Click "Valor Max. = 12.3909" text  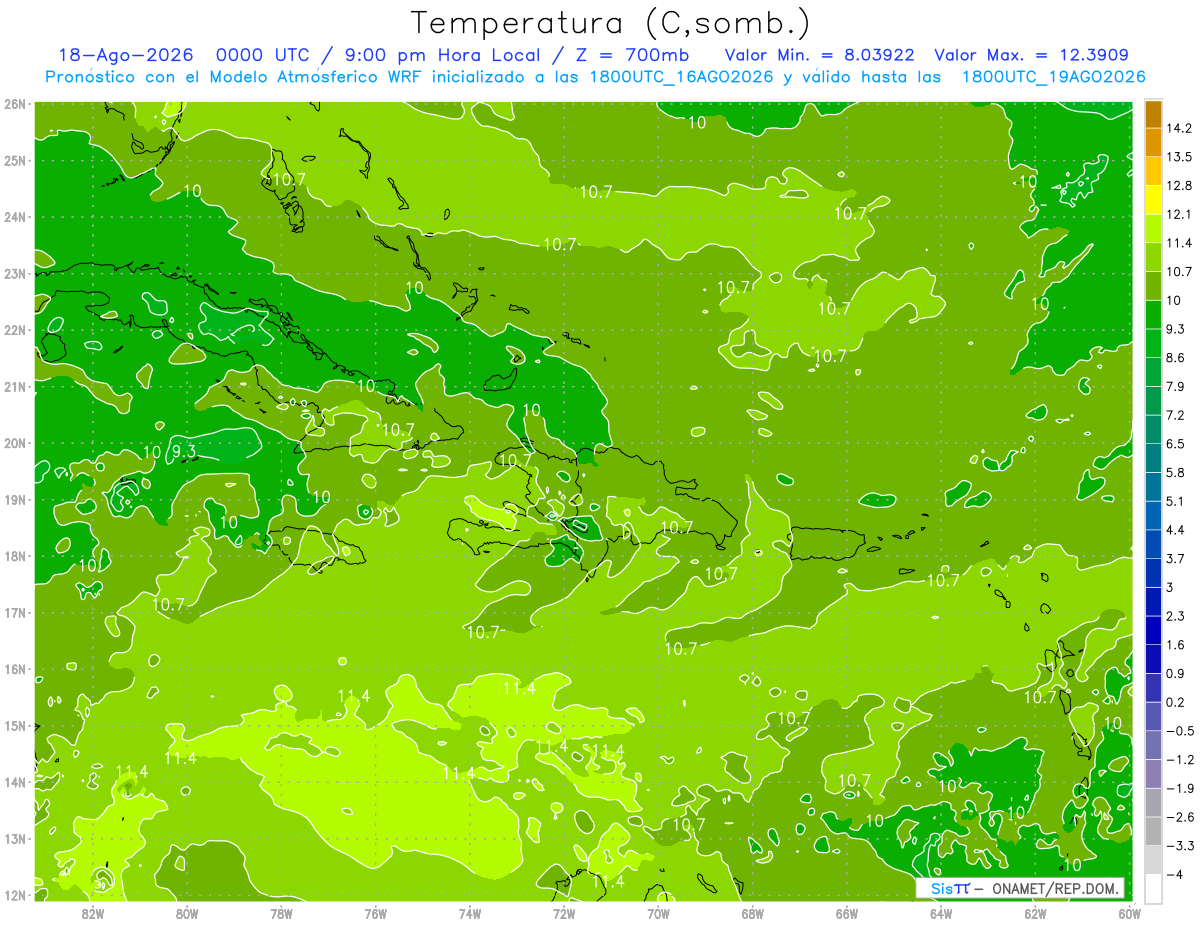point(1032,55)
